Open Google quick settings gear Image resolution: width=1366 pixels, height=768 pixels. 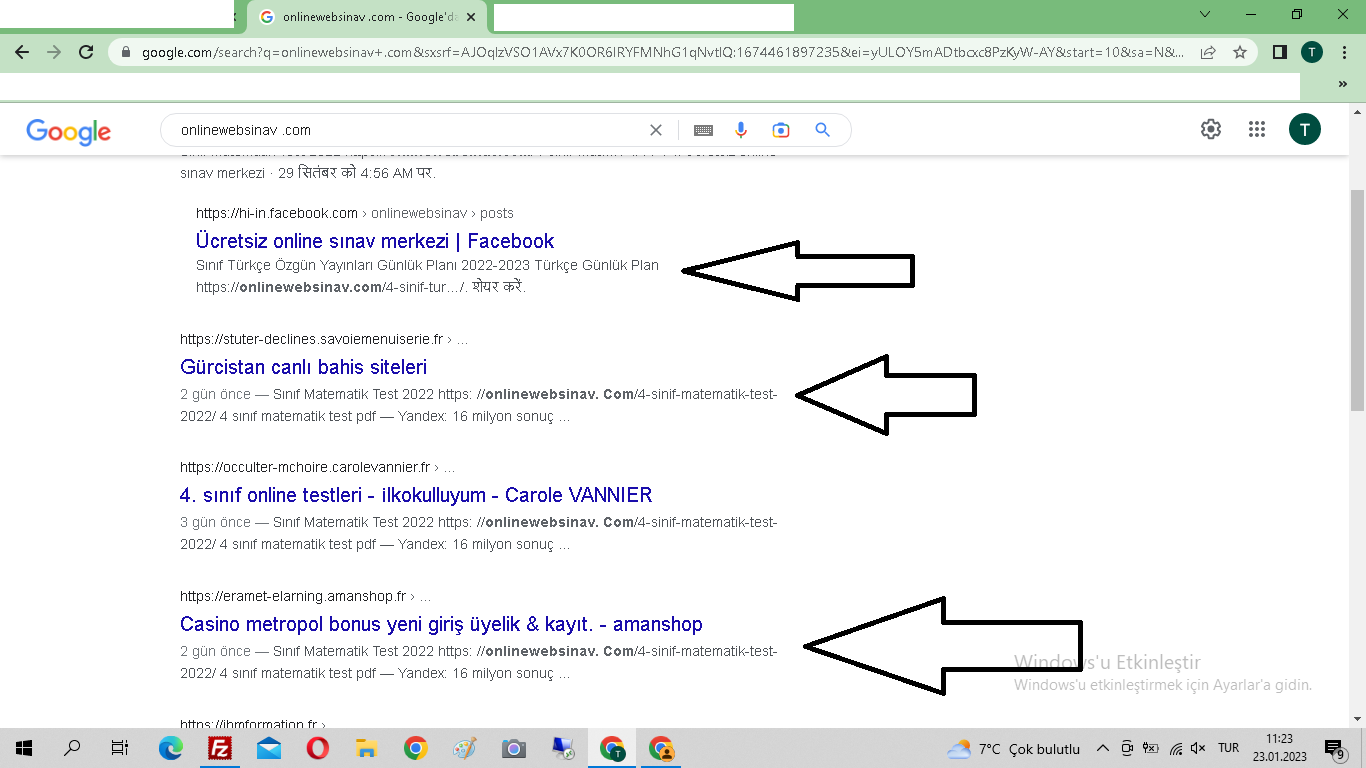(1211, 129)
